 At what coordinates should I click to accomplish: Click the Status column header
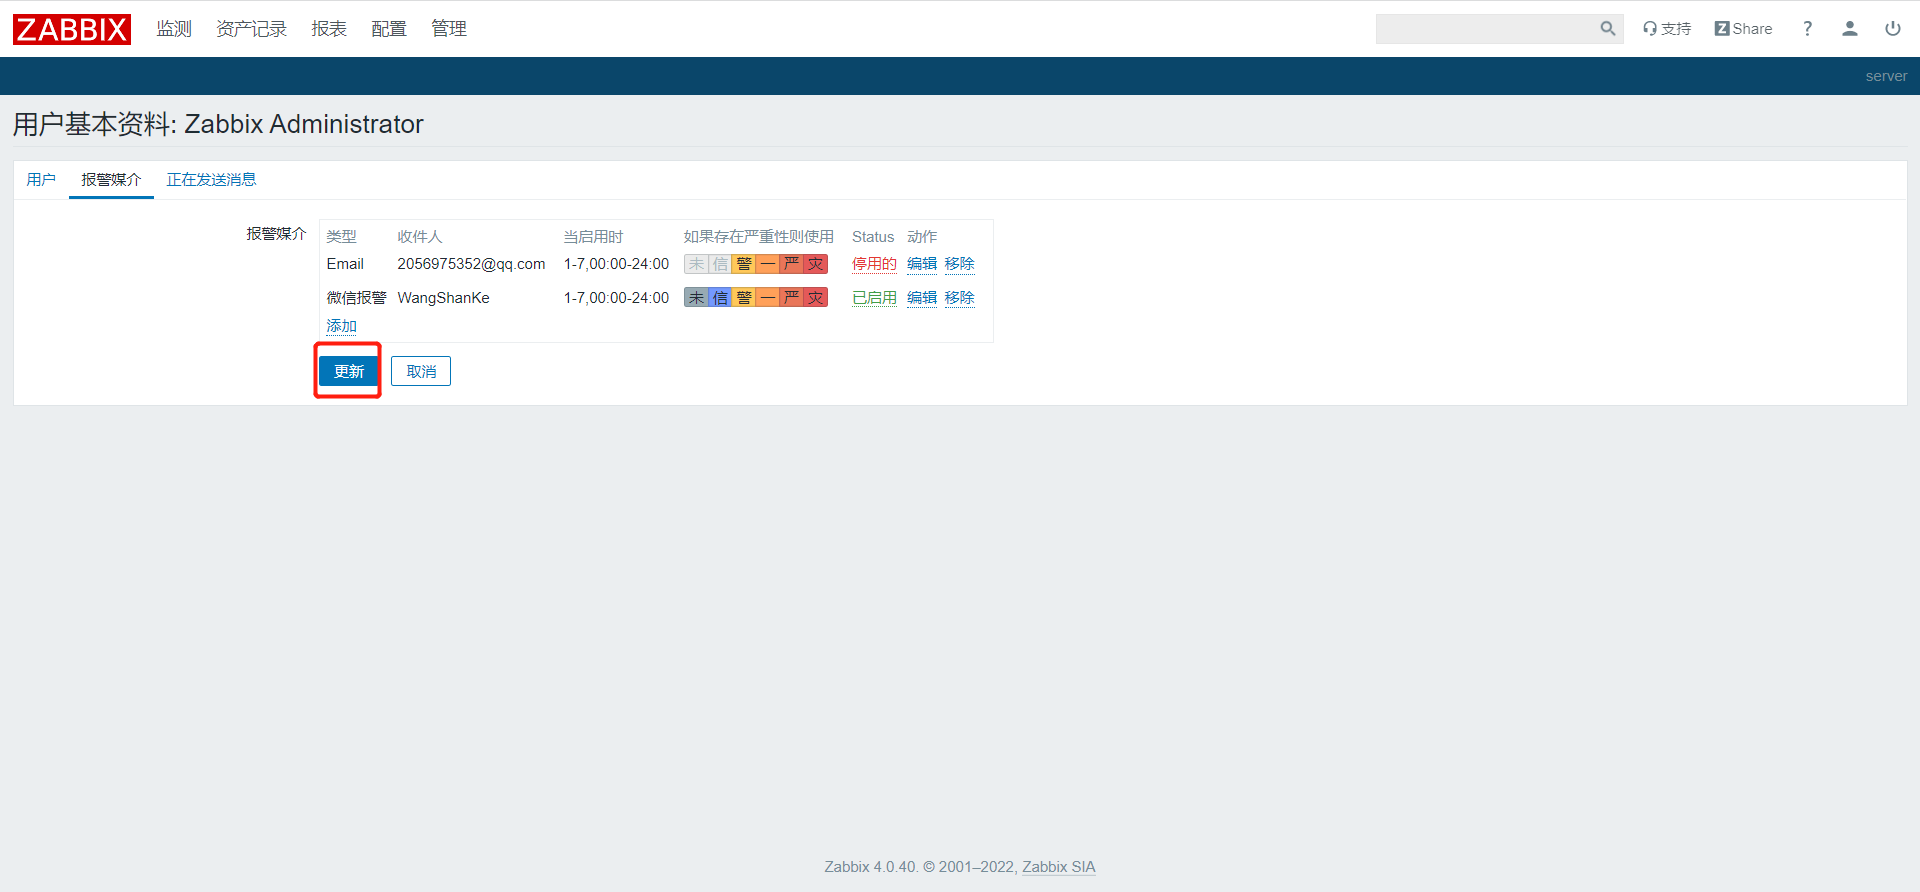(873, 237)
